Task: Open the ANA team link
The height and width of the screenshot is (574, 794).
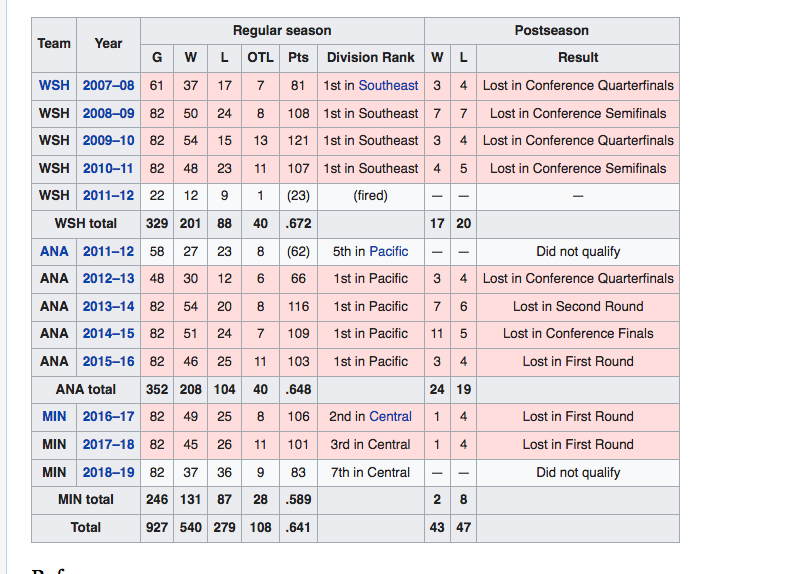Action: [x=54, y=252]
